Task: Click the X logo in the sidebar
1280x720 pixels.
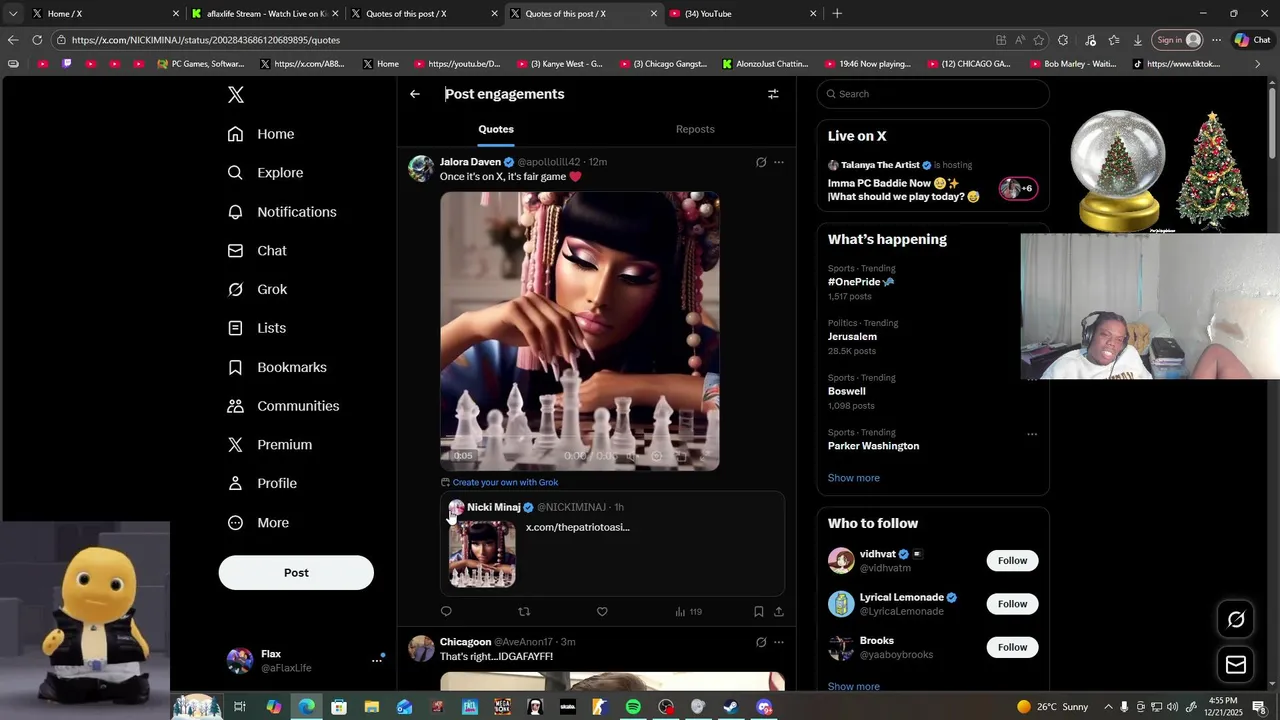Action: point(235,95)
